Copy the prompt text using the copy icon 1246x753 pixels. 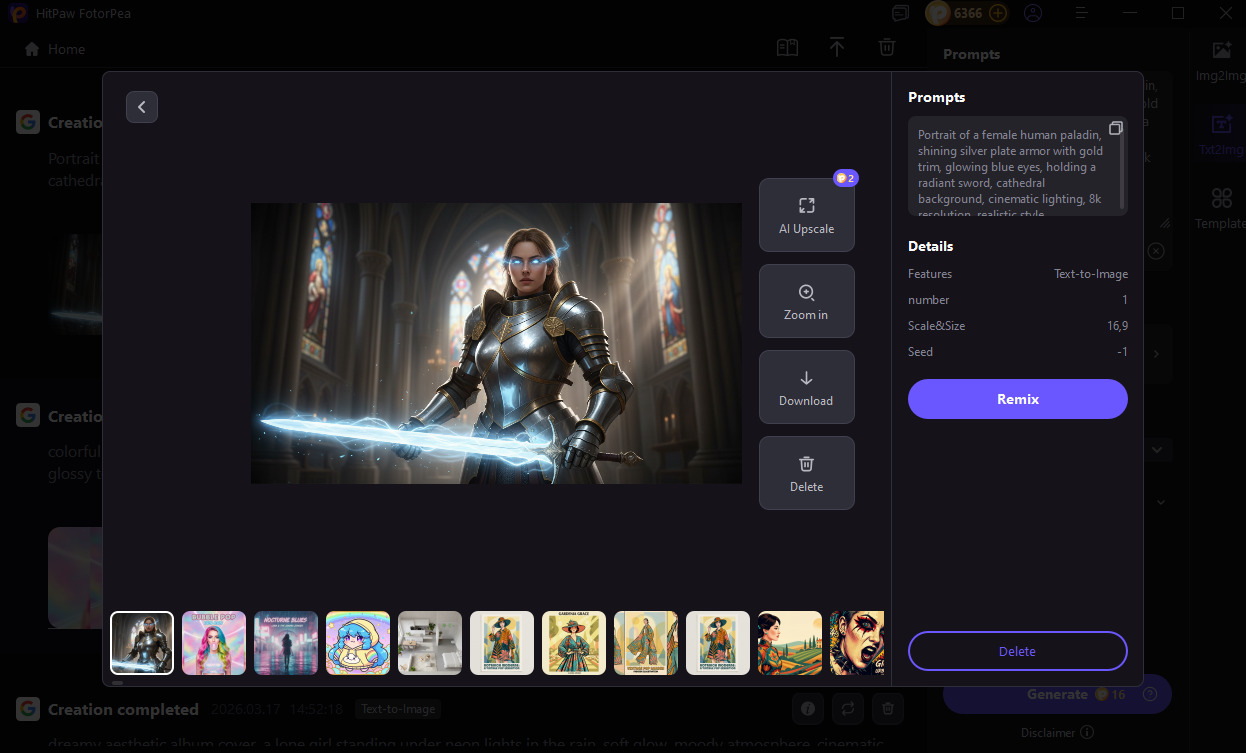(1116, 128)
